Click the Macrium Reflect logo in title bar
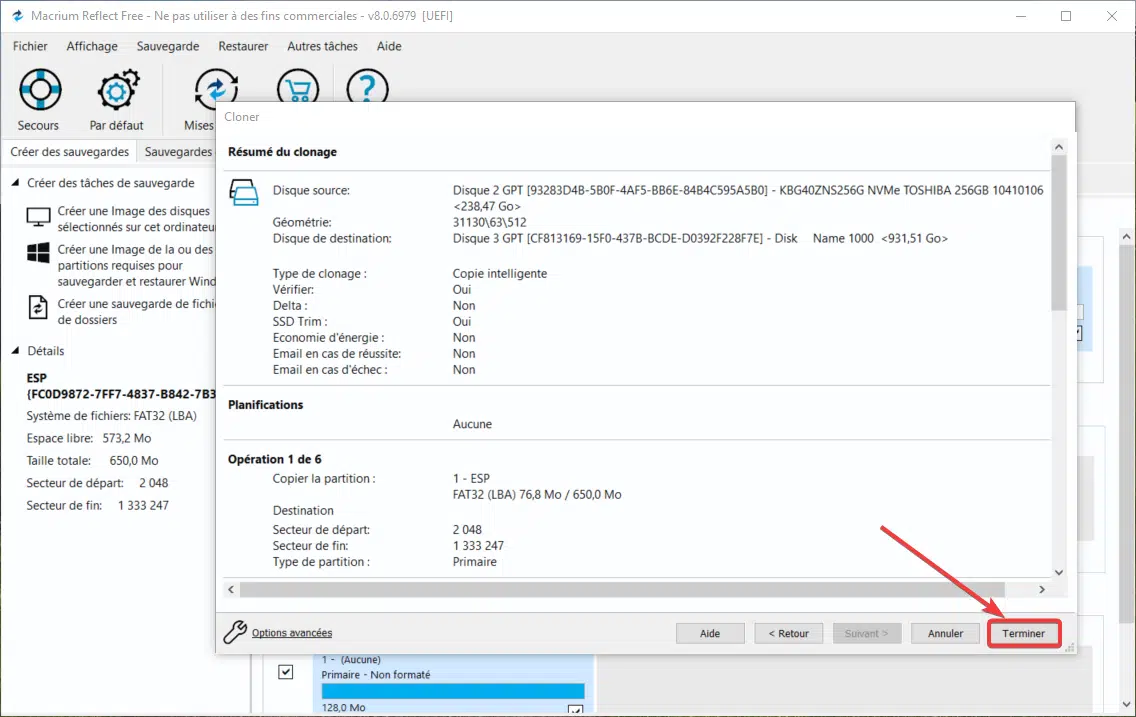This screenshot has height=717, width=1136. coord(17,15)
